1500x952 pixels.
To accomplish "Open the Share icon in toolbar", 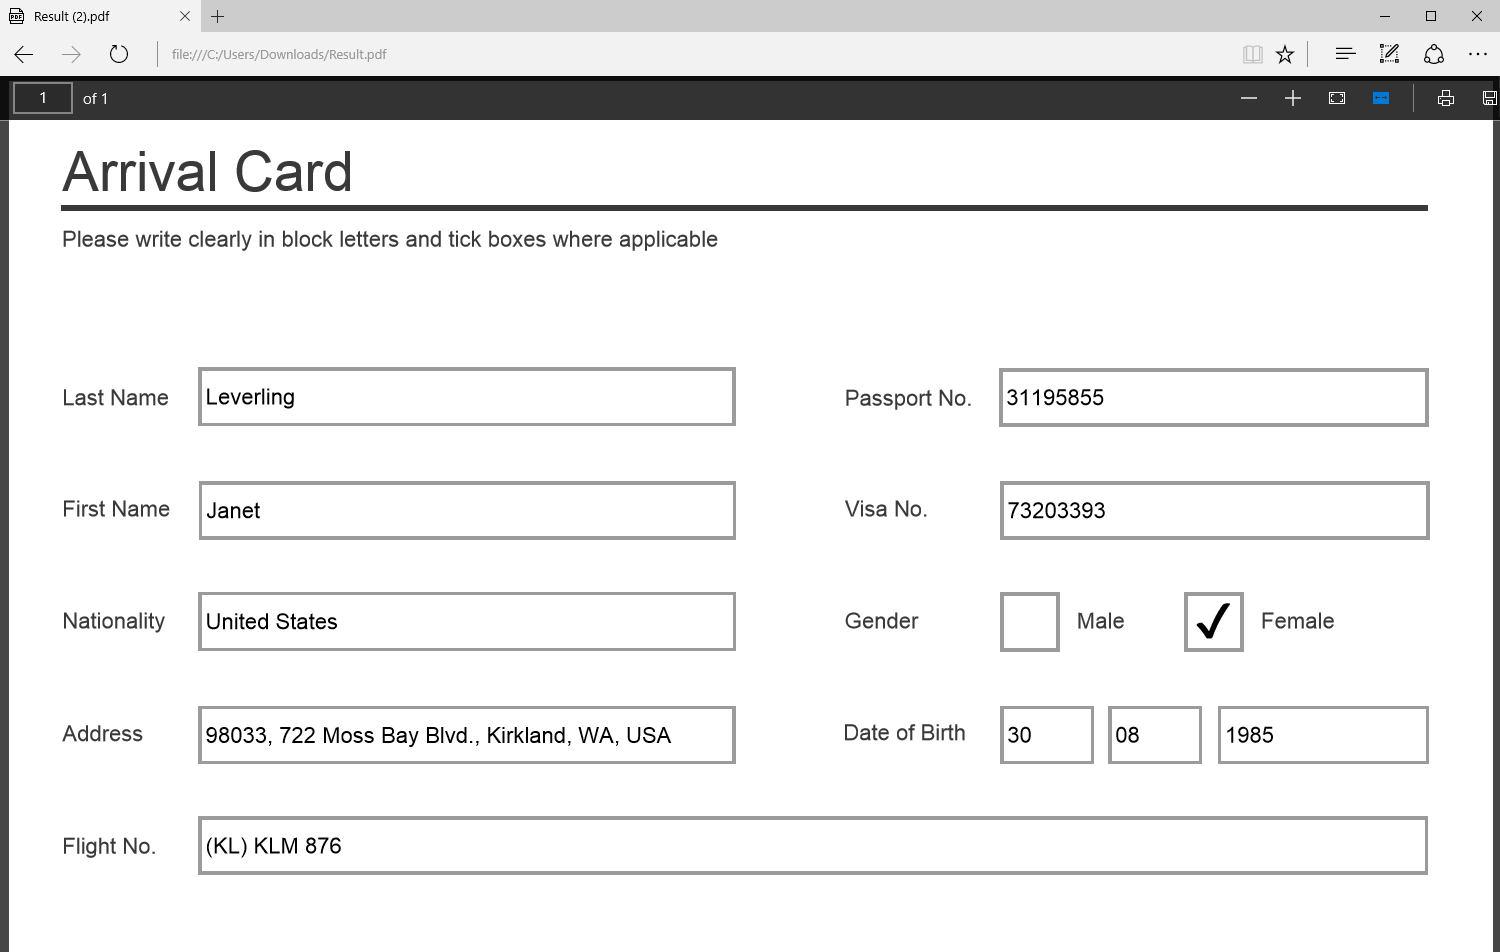I will [1433, 54].
